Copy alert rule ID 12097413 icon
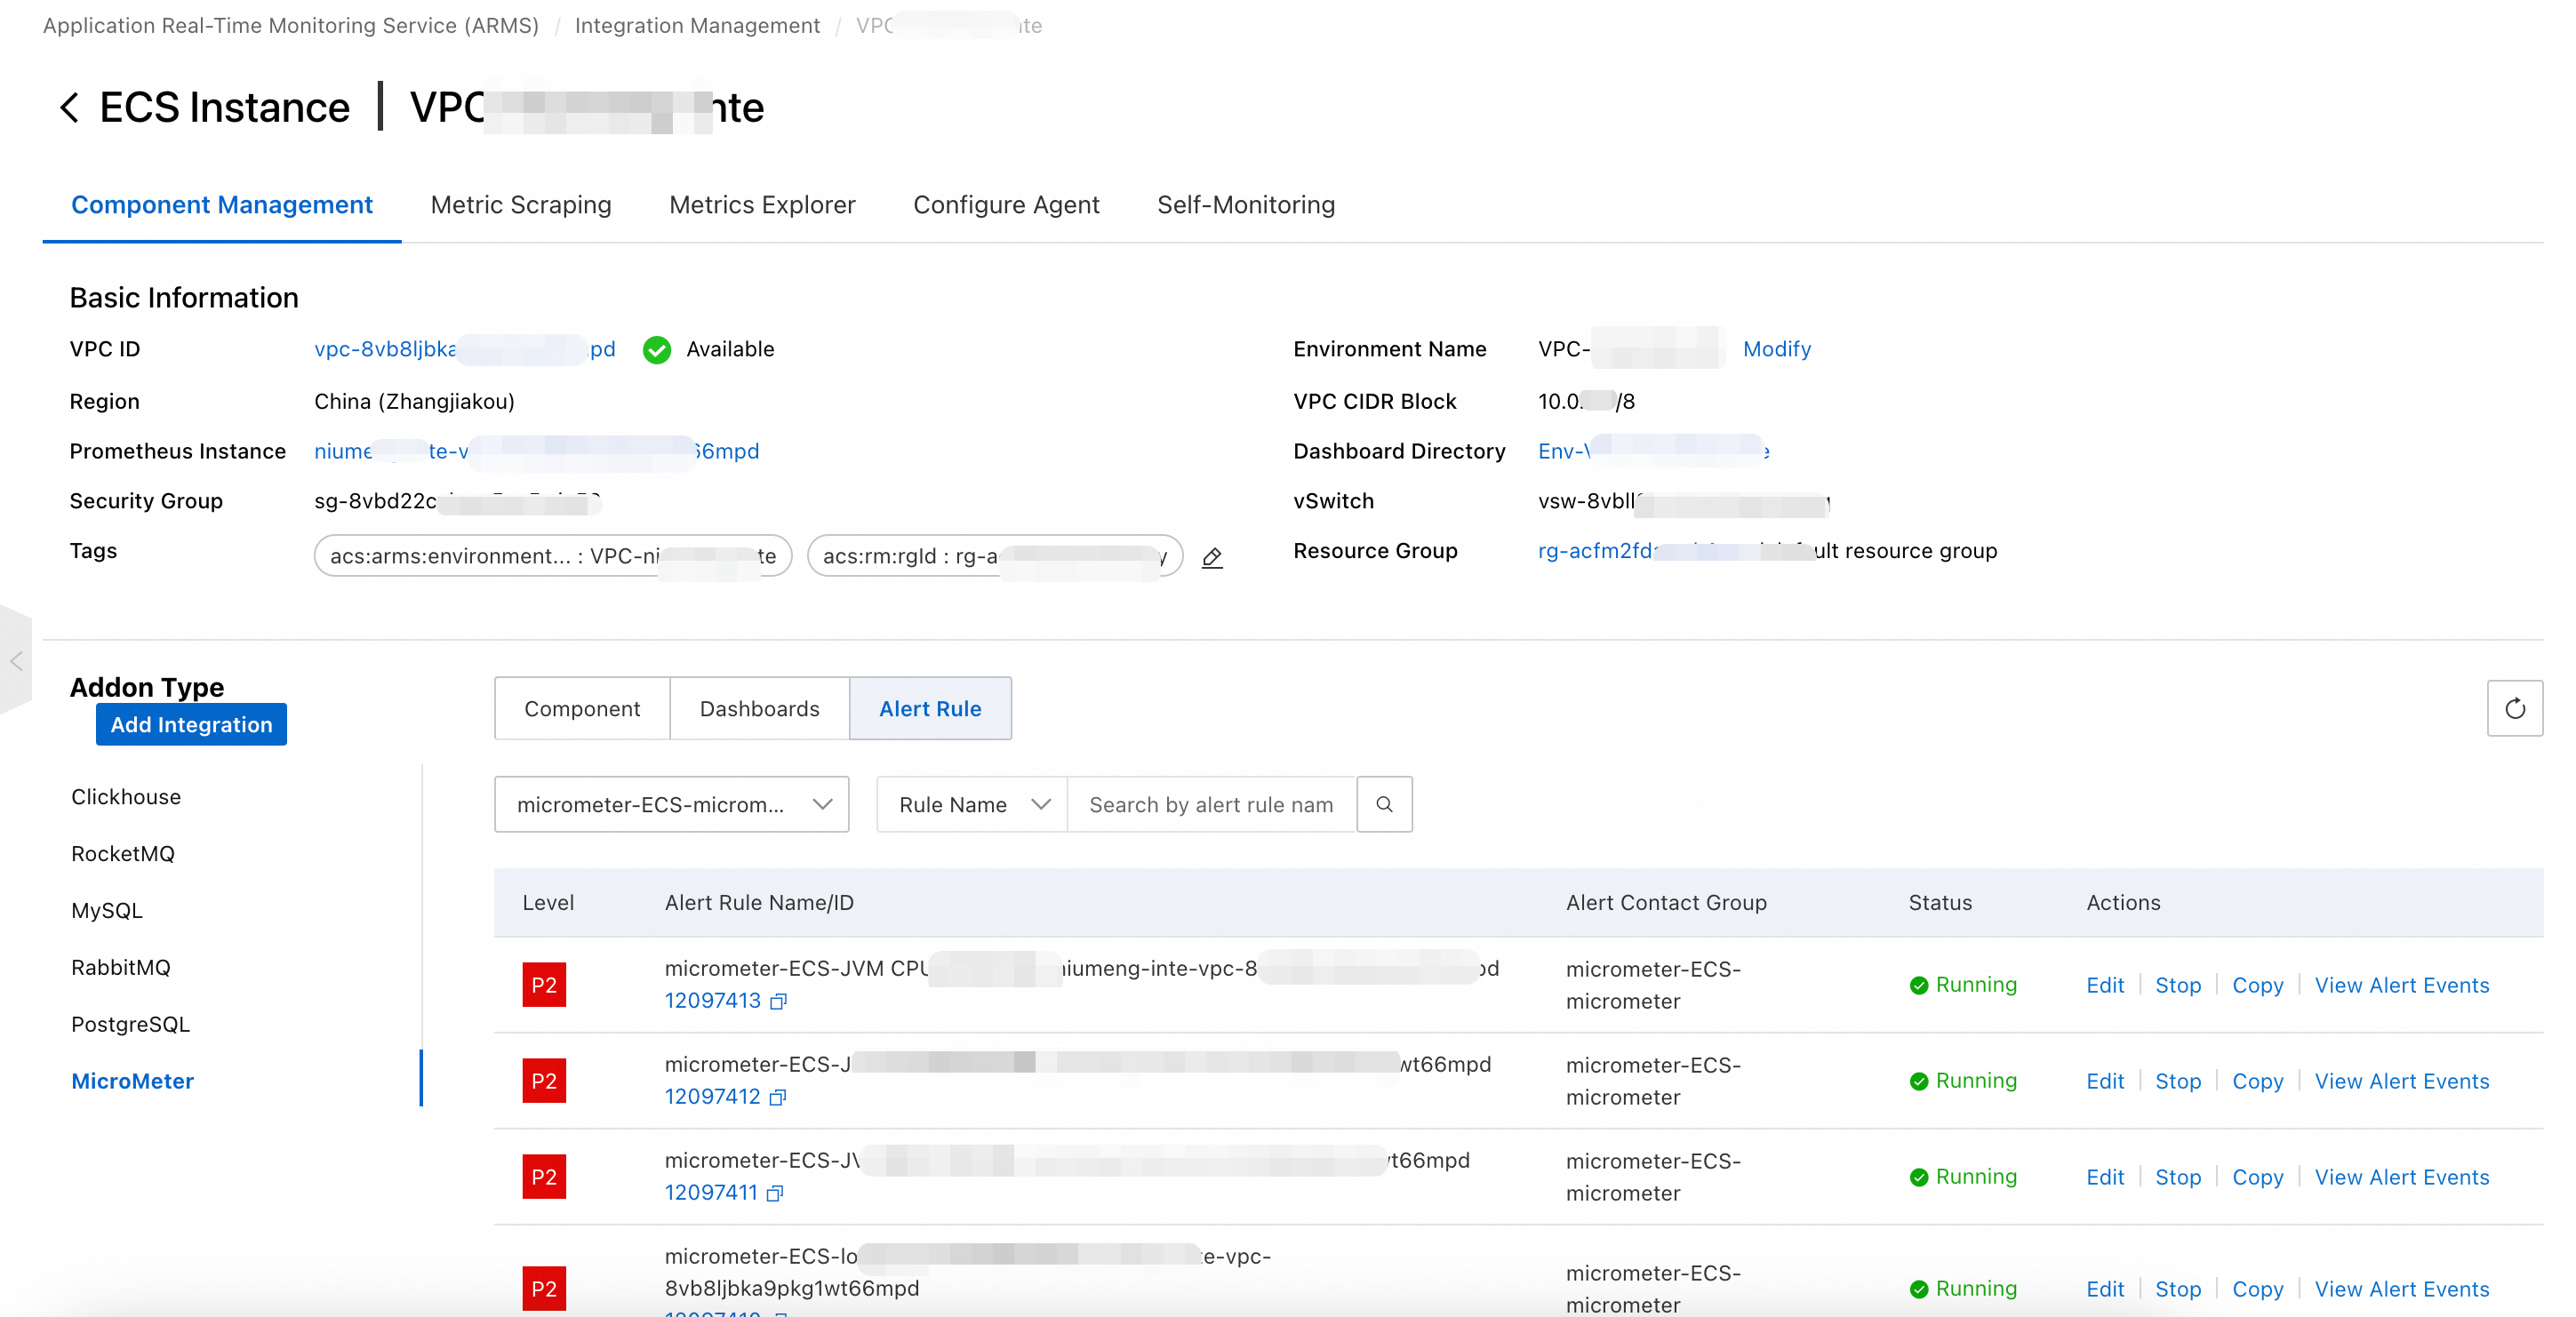 point(779,1001)
